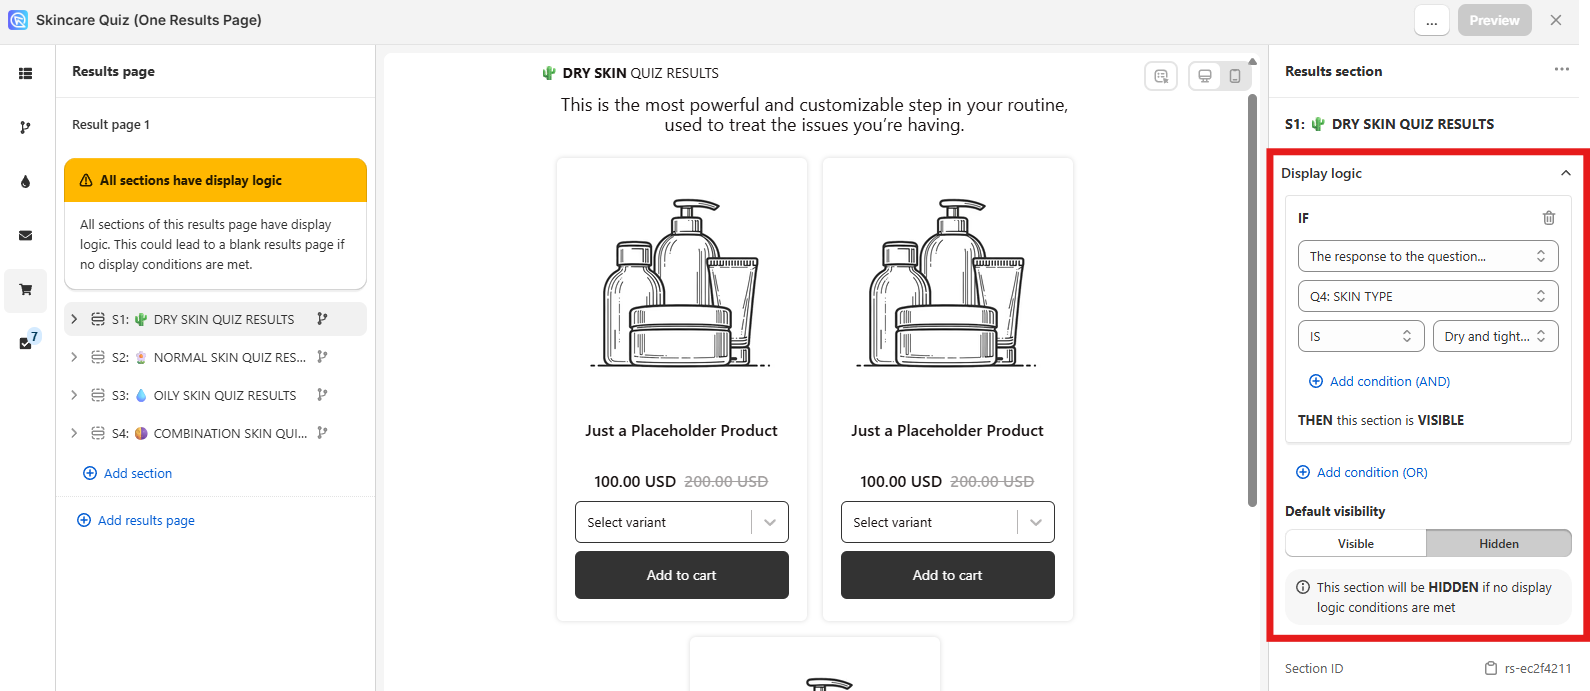
Task: Open the Q4: SKIN TYPE dropdown
Action: click(1427, 296)
